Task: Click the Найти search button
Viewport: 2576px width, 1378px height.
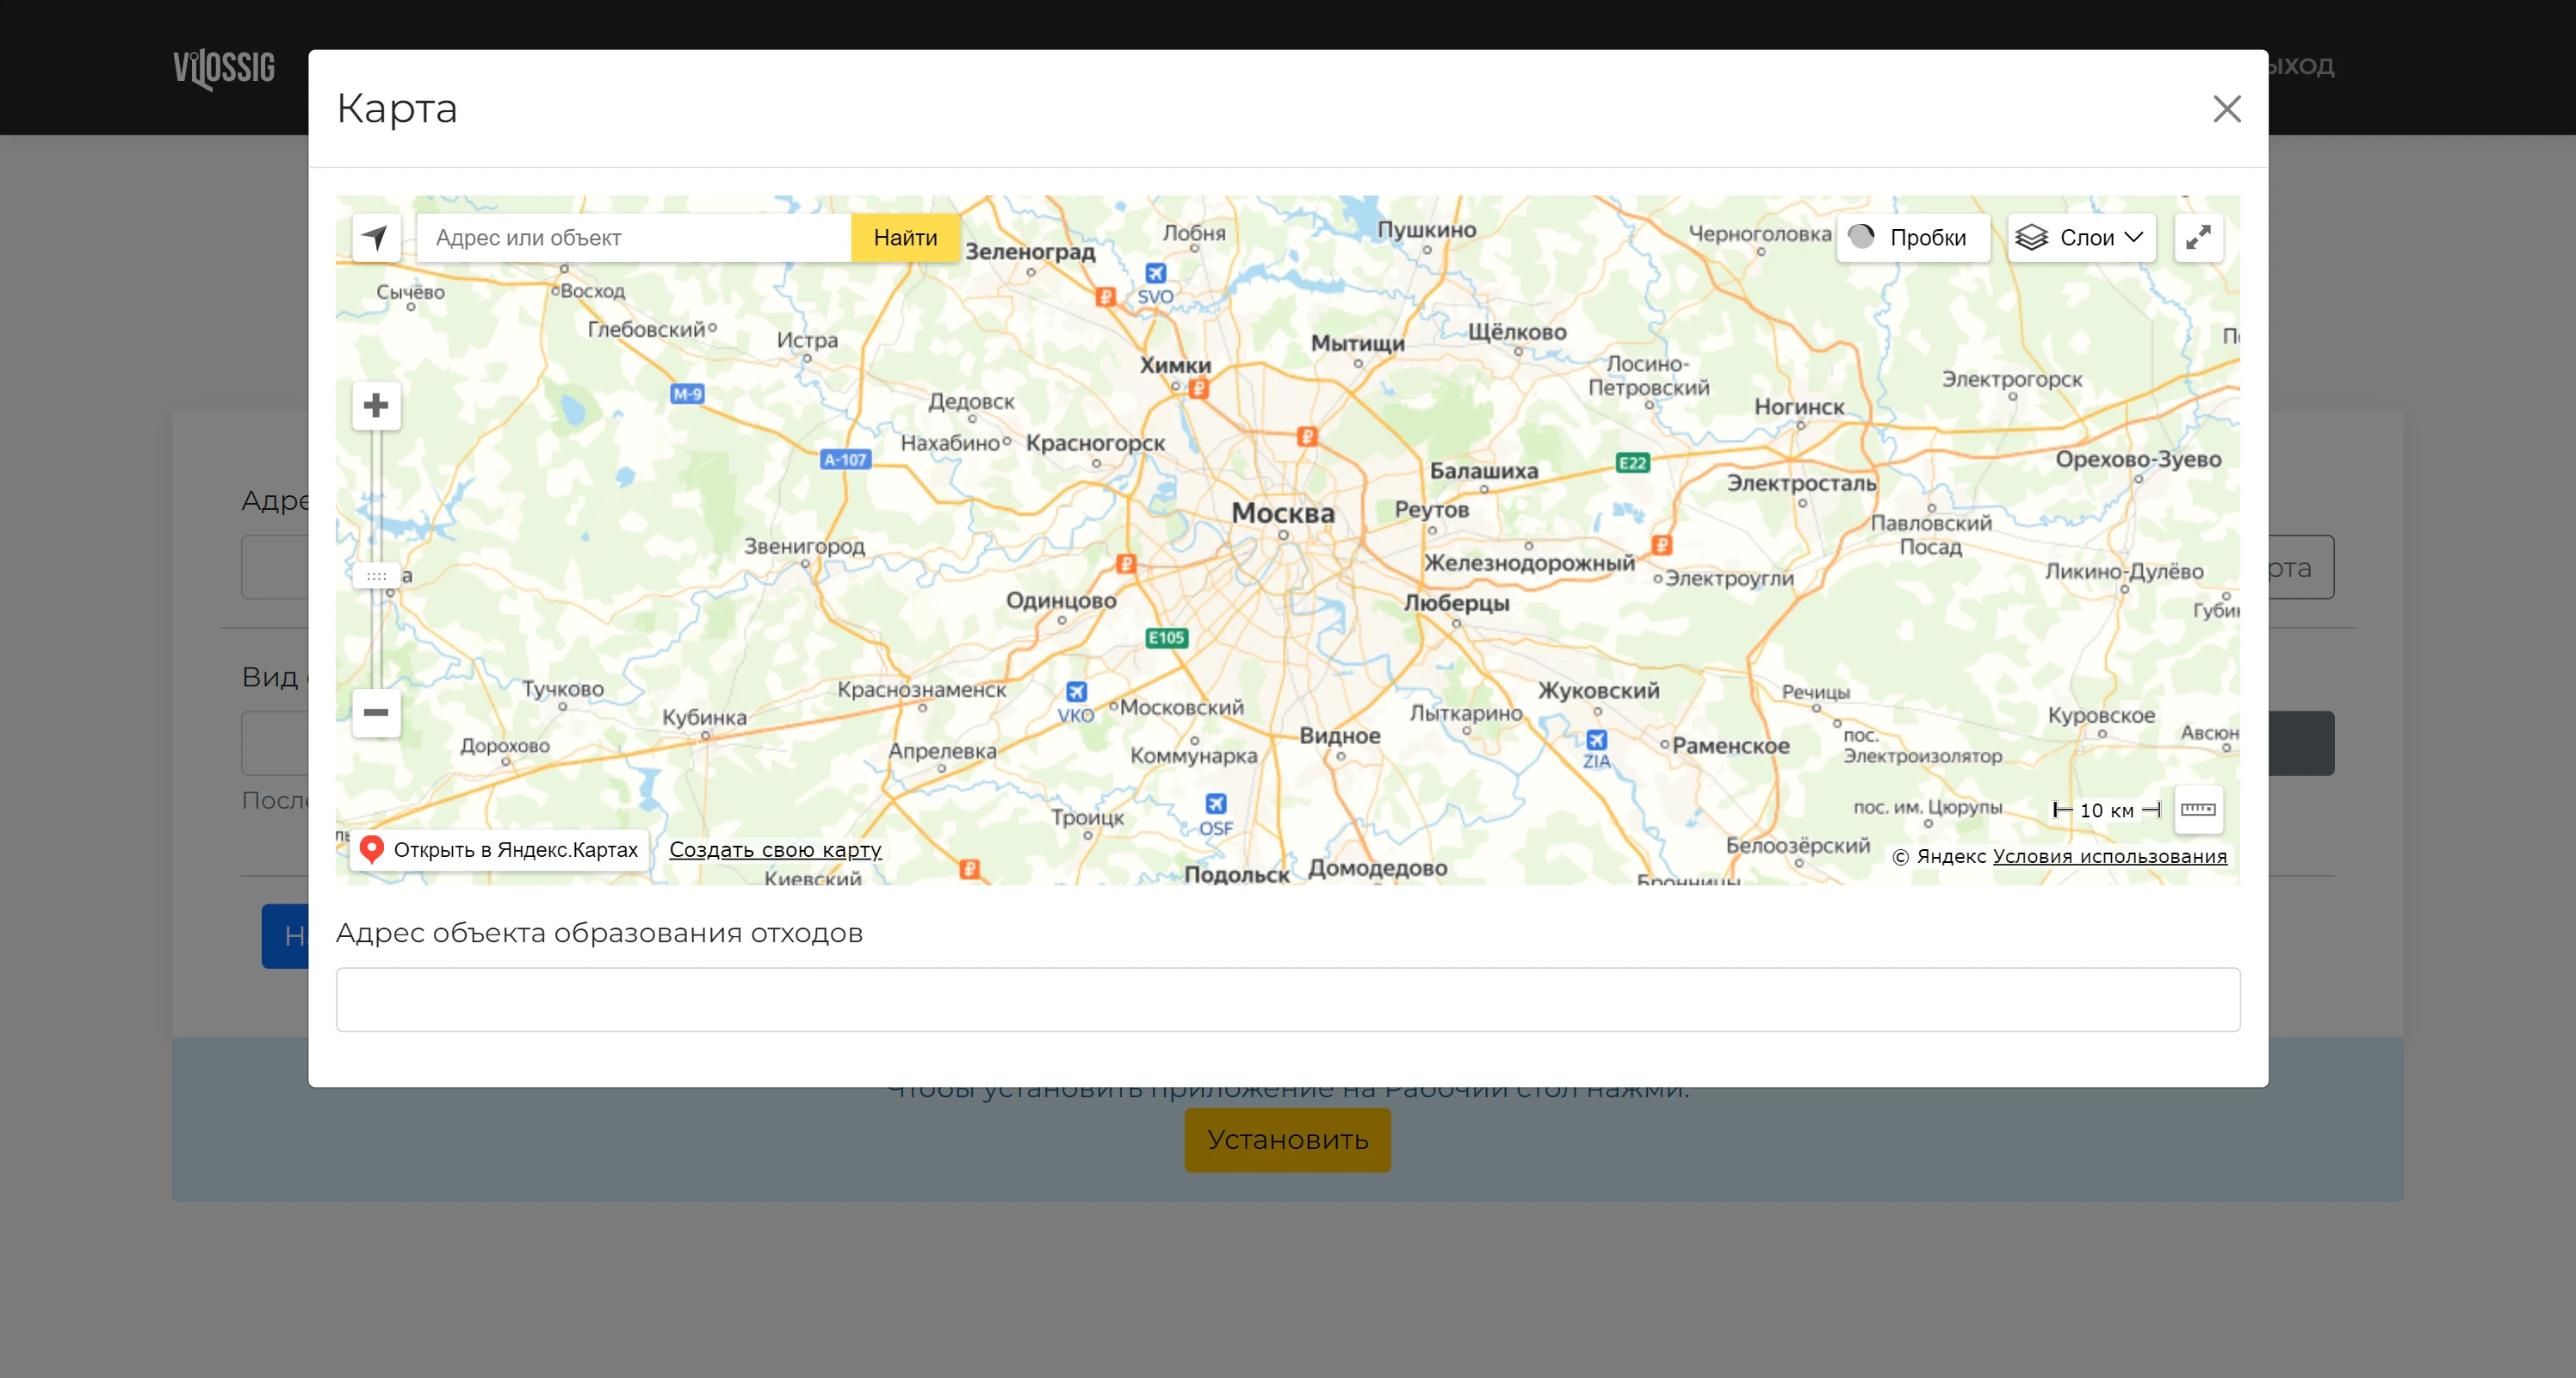Action: (905, 238)
